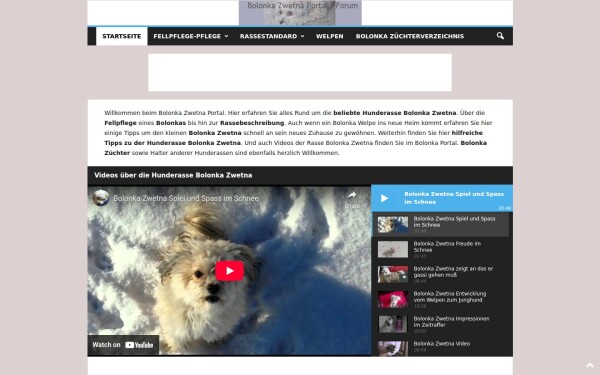Click the heading Videos über die Hunderasse
Image resolution: width=600 pixels, height=375 pixels.
pos(173,175)
